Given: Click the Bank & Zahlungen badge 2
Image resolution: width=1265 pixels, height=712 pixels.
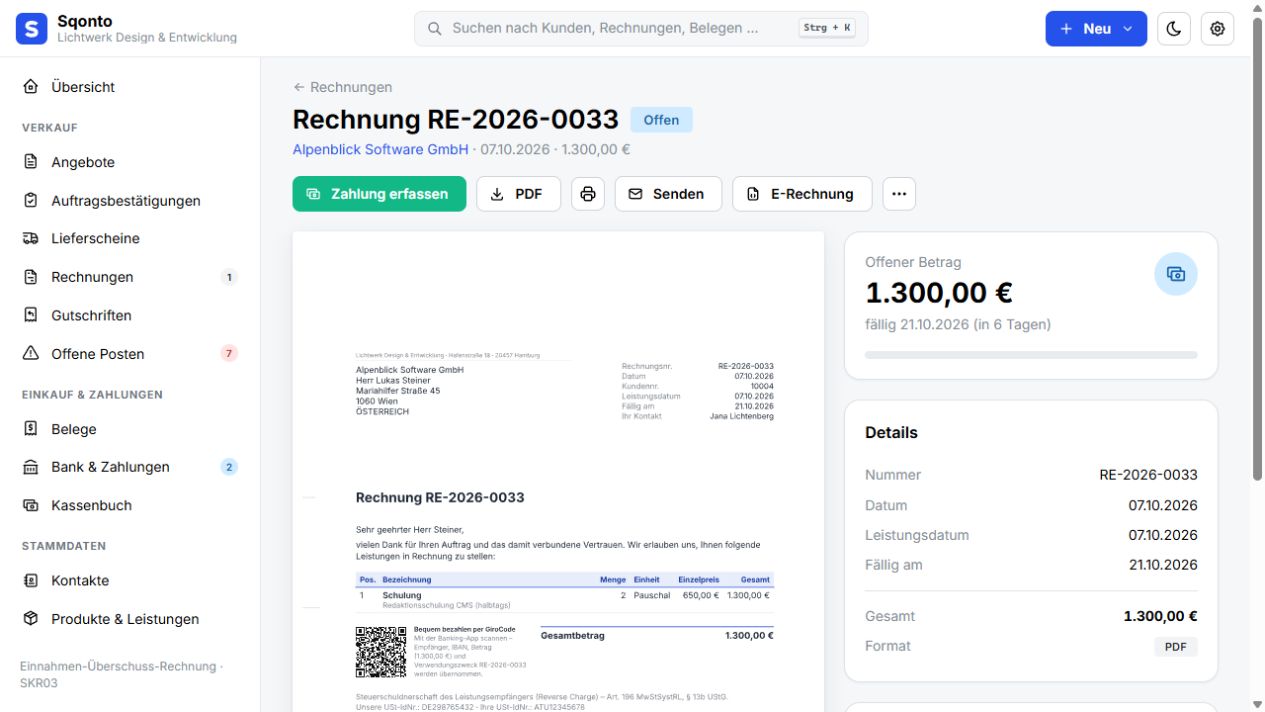Looking at the screenshot, I should coord(229,467).
